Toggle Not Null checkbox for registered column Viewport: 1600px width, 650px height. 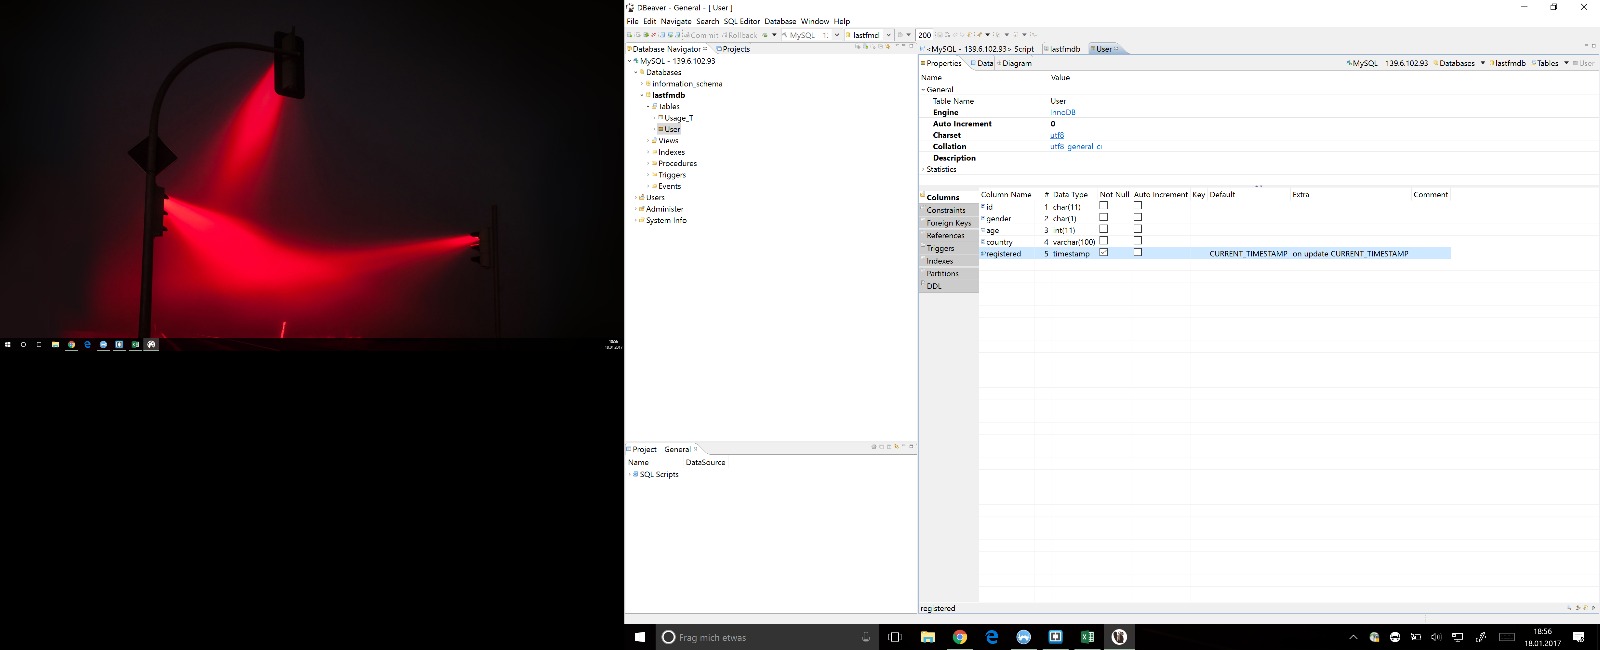(1104, 253)
